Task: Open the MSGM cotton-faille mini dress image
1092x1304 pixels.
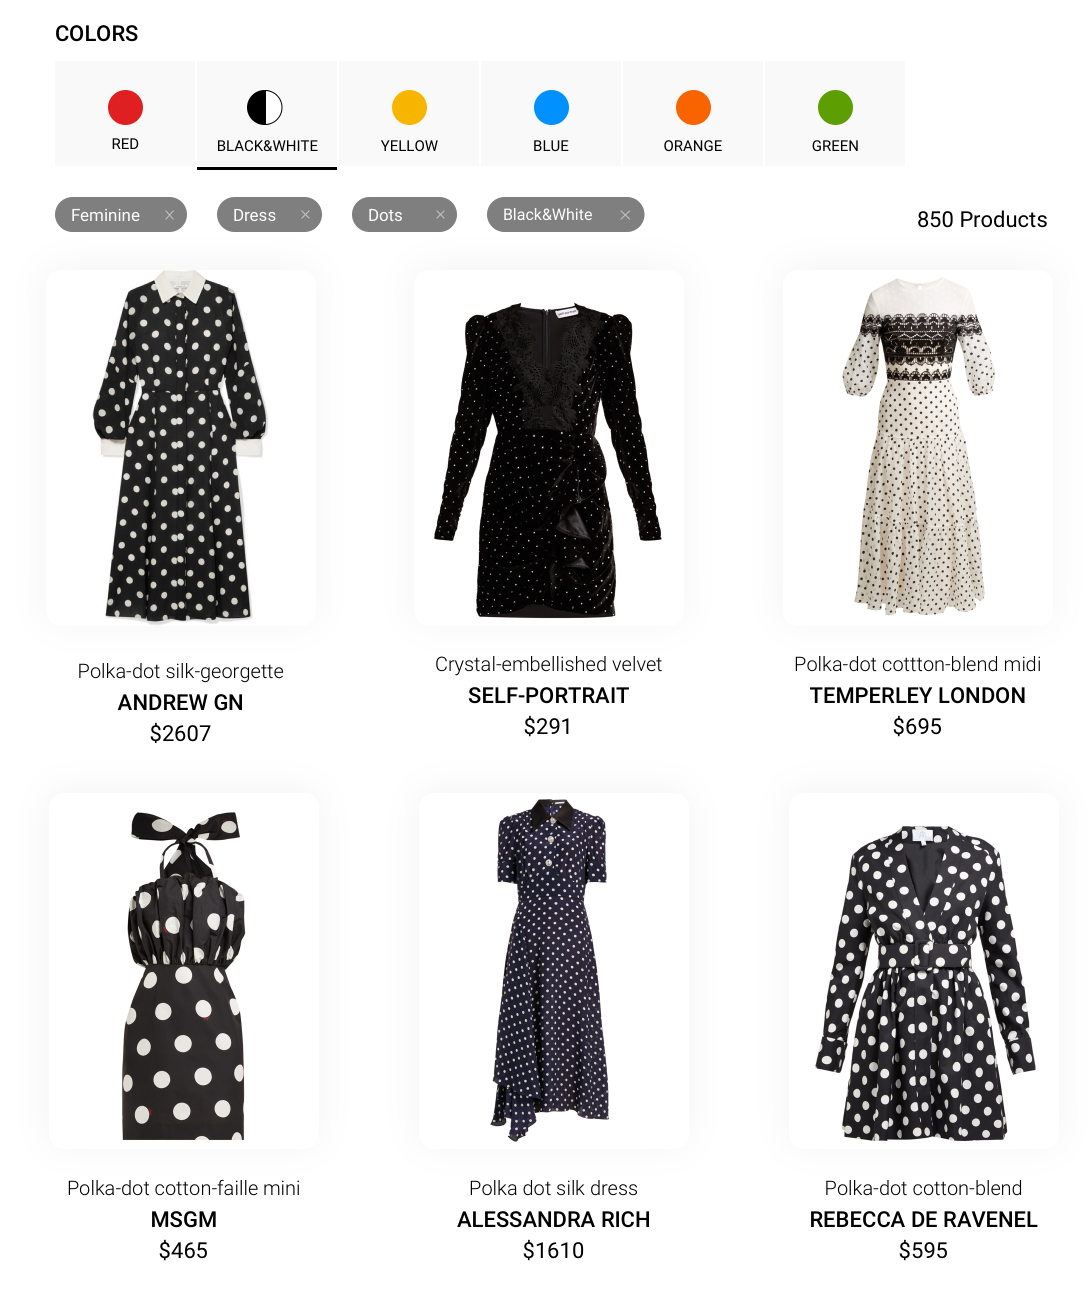Action: coord(184,971)
